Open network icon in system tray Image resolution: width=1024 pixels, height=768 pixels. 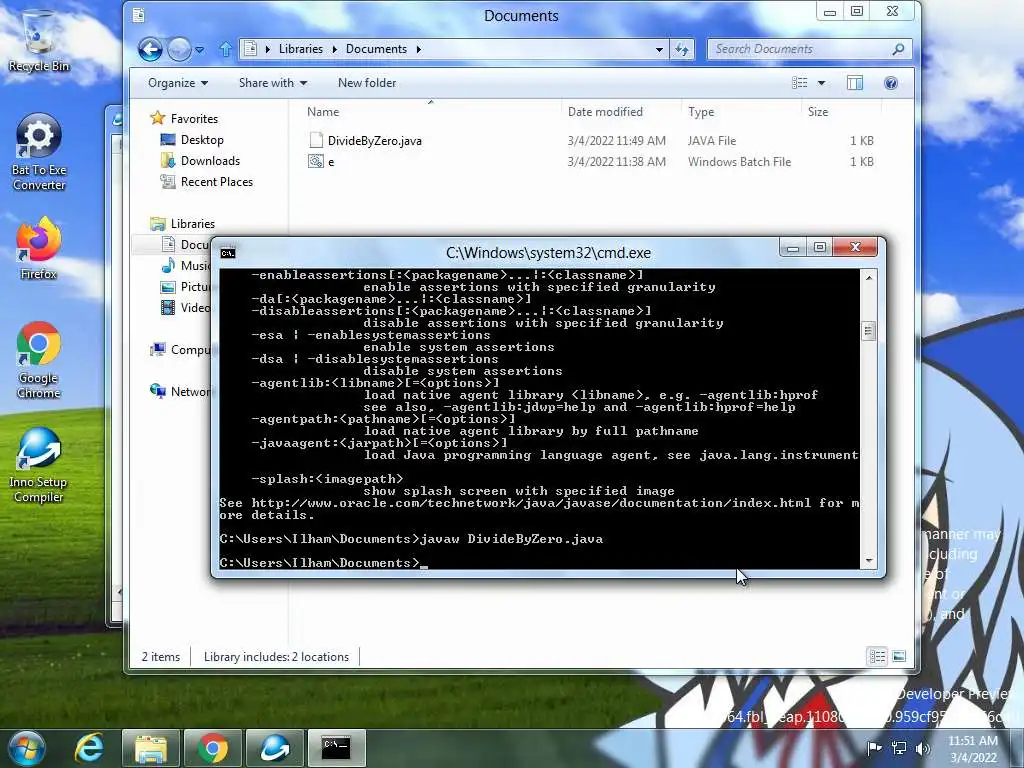coord(899,748)
